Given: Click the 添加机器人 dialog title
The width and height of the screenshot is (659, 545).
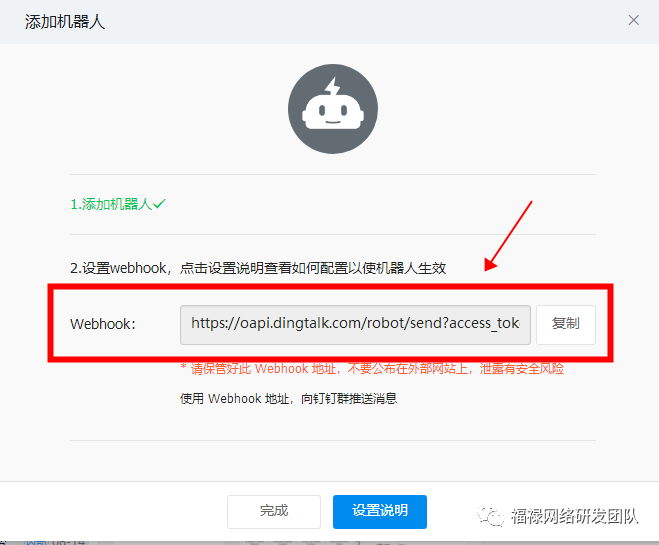Looking at the screenshot, I should (x=65, y=22).
